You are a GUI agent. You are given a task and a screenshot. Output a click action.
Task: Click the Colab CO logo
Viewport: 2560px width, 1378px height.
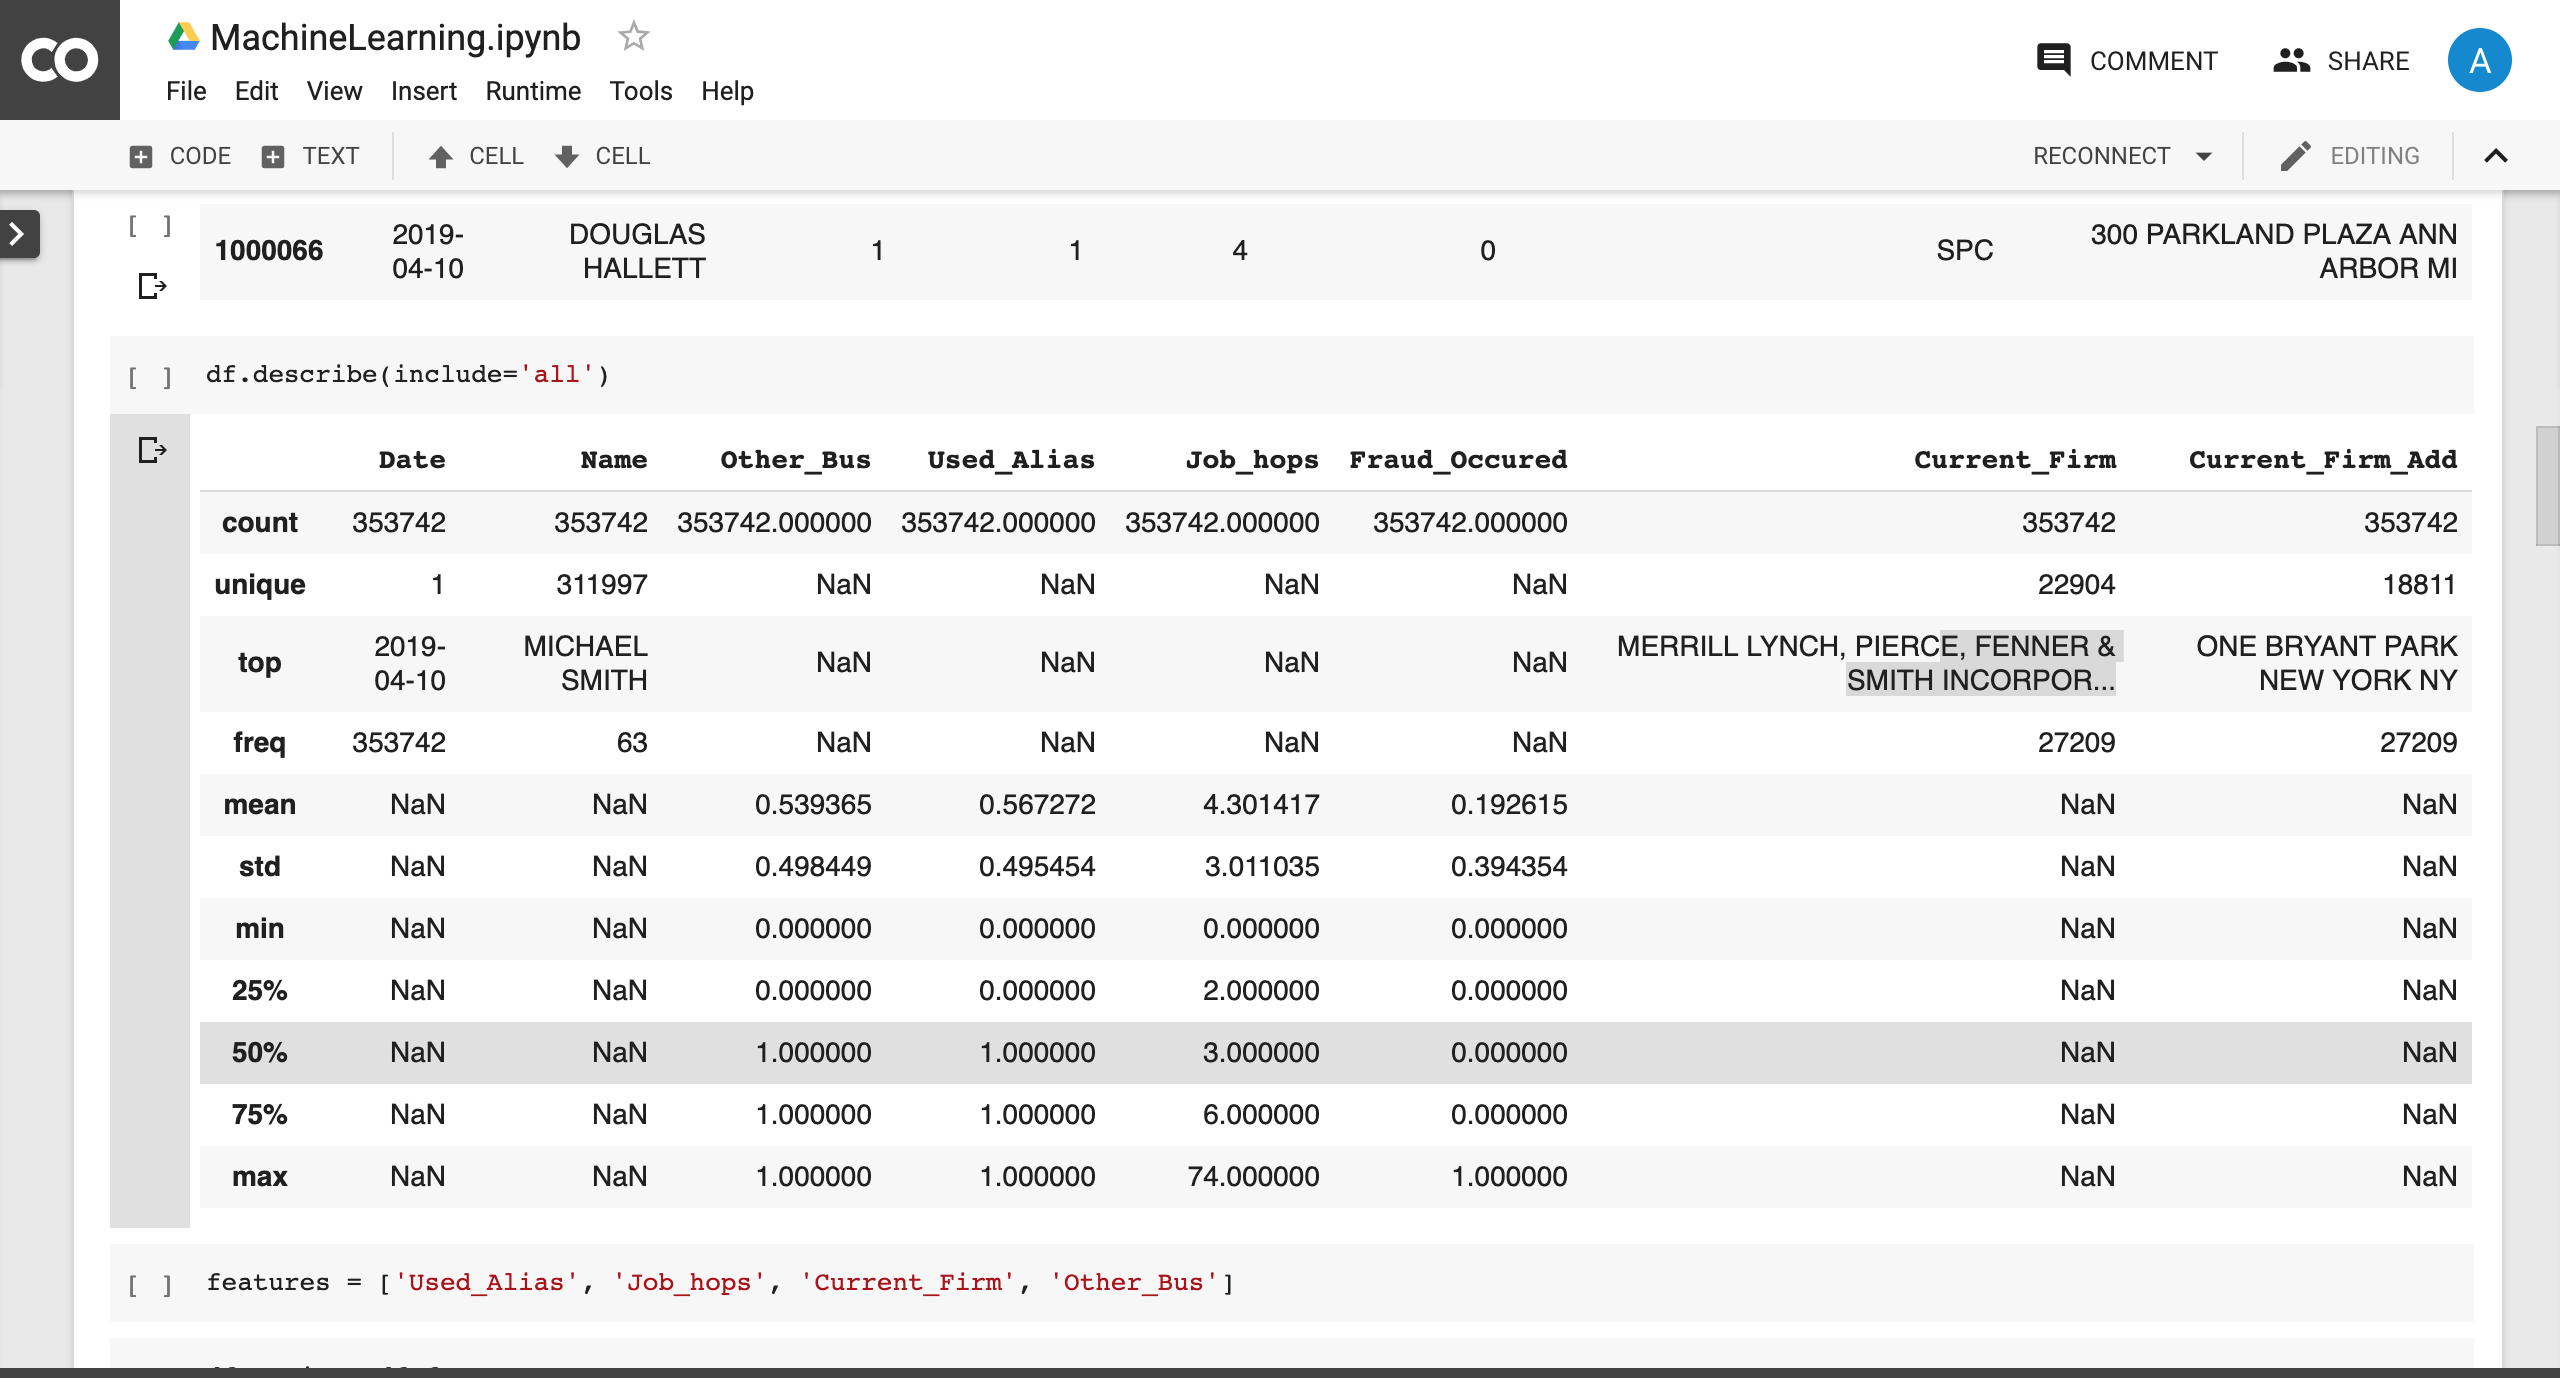pyautogui.click(x=60, y=60)
